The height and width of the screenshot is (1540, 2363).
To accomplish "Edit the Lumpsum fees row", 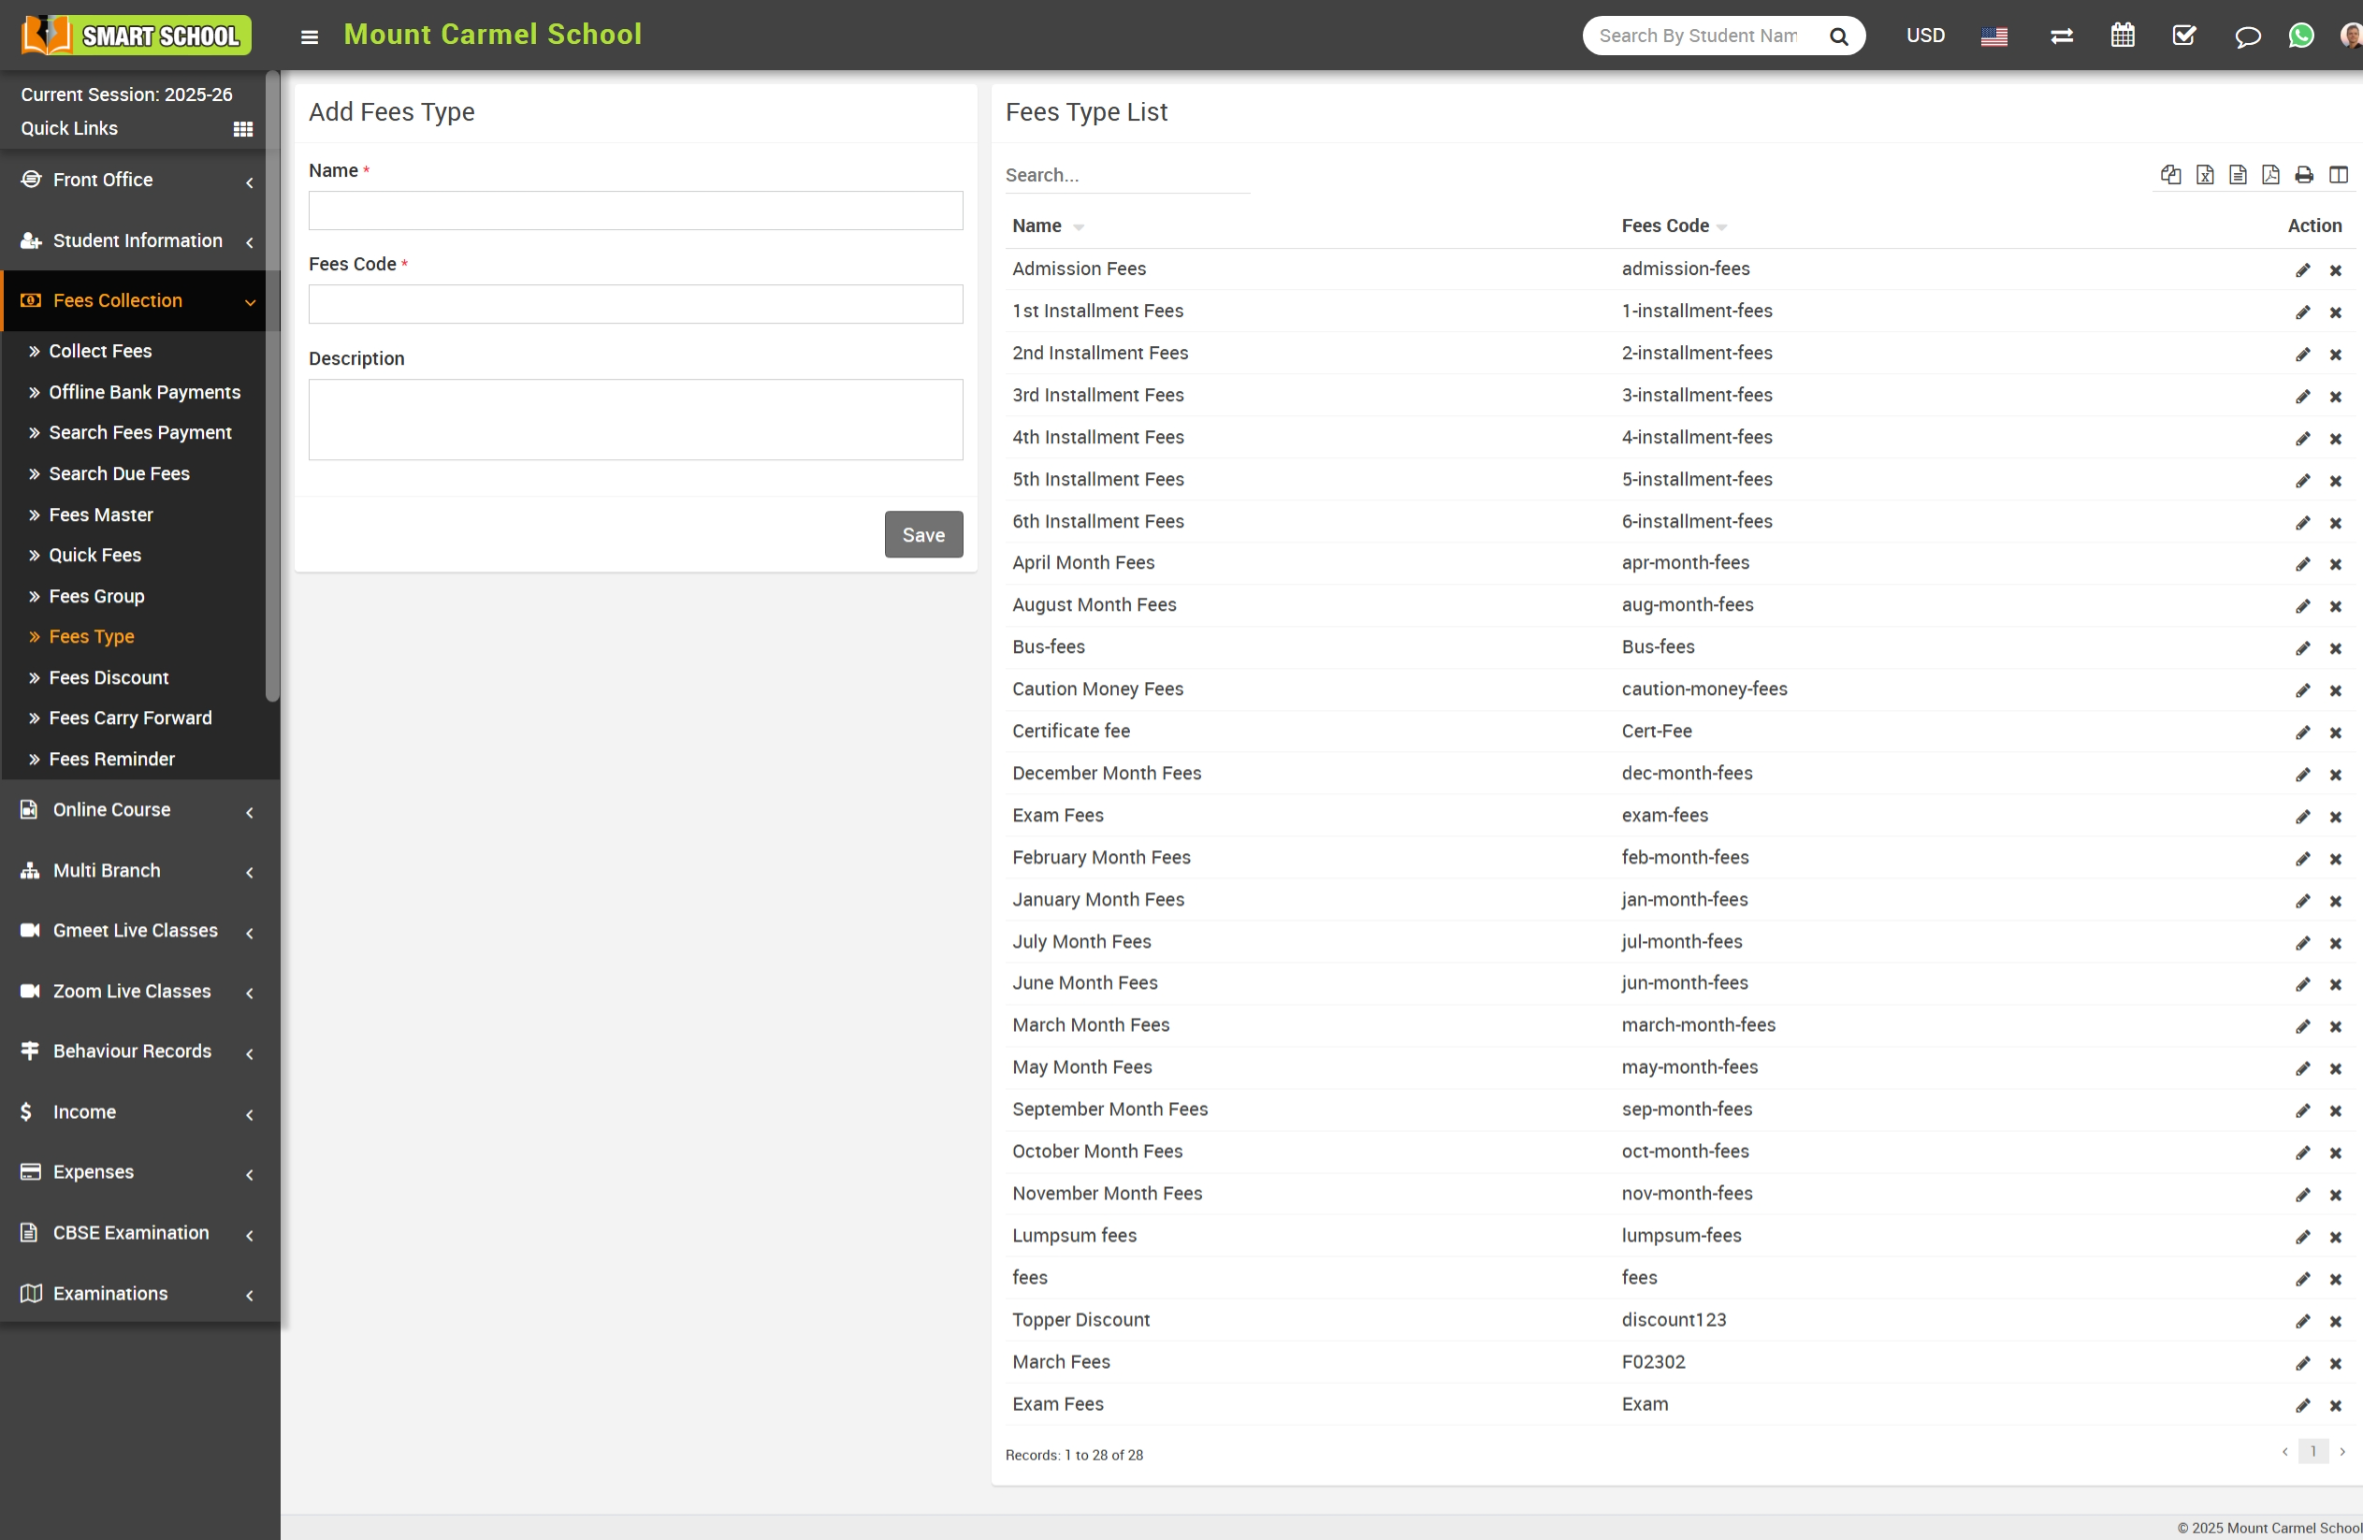I will tap(2302, 1237).
